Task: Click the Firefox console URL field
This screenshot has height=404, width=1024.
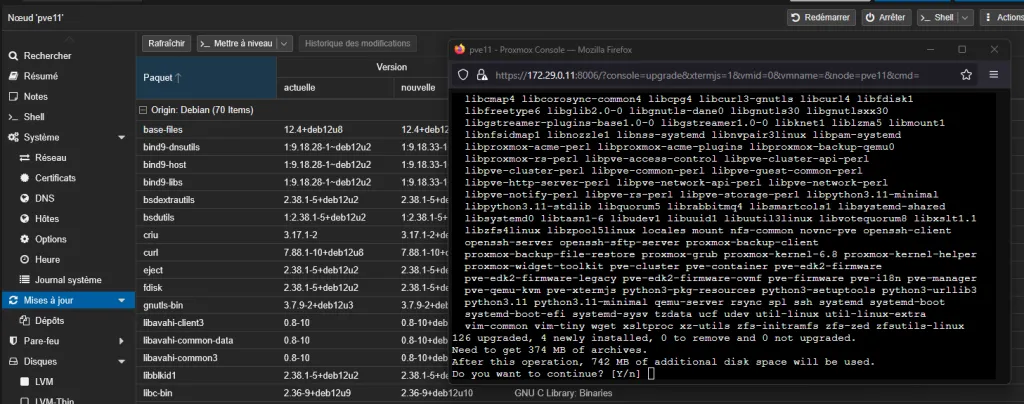Action: (720, 75)
